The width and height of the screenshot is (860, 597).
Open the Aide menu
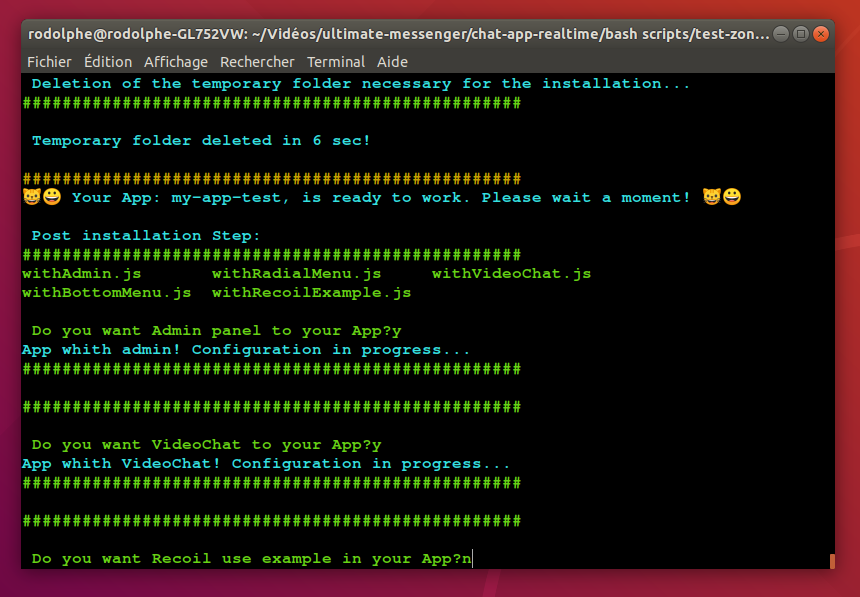[392, 62]
